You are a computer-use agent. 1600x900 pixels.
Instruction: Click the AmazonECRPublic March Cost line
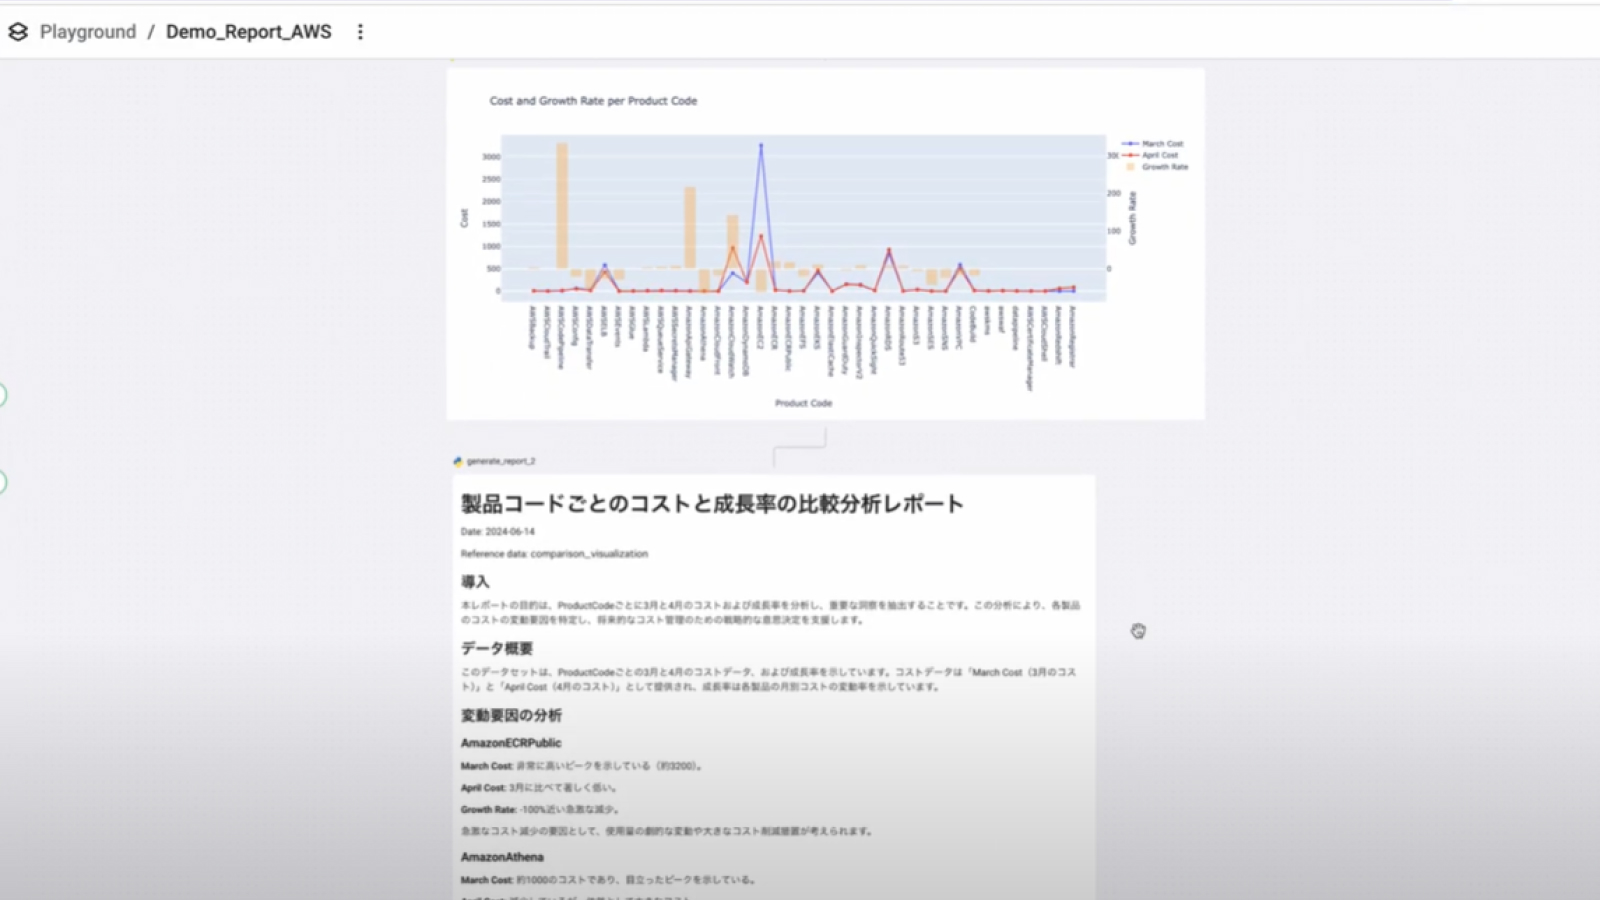pyautogui.click(x=583, y=766)
